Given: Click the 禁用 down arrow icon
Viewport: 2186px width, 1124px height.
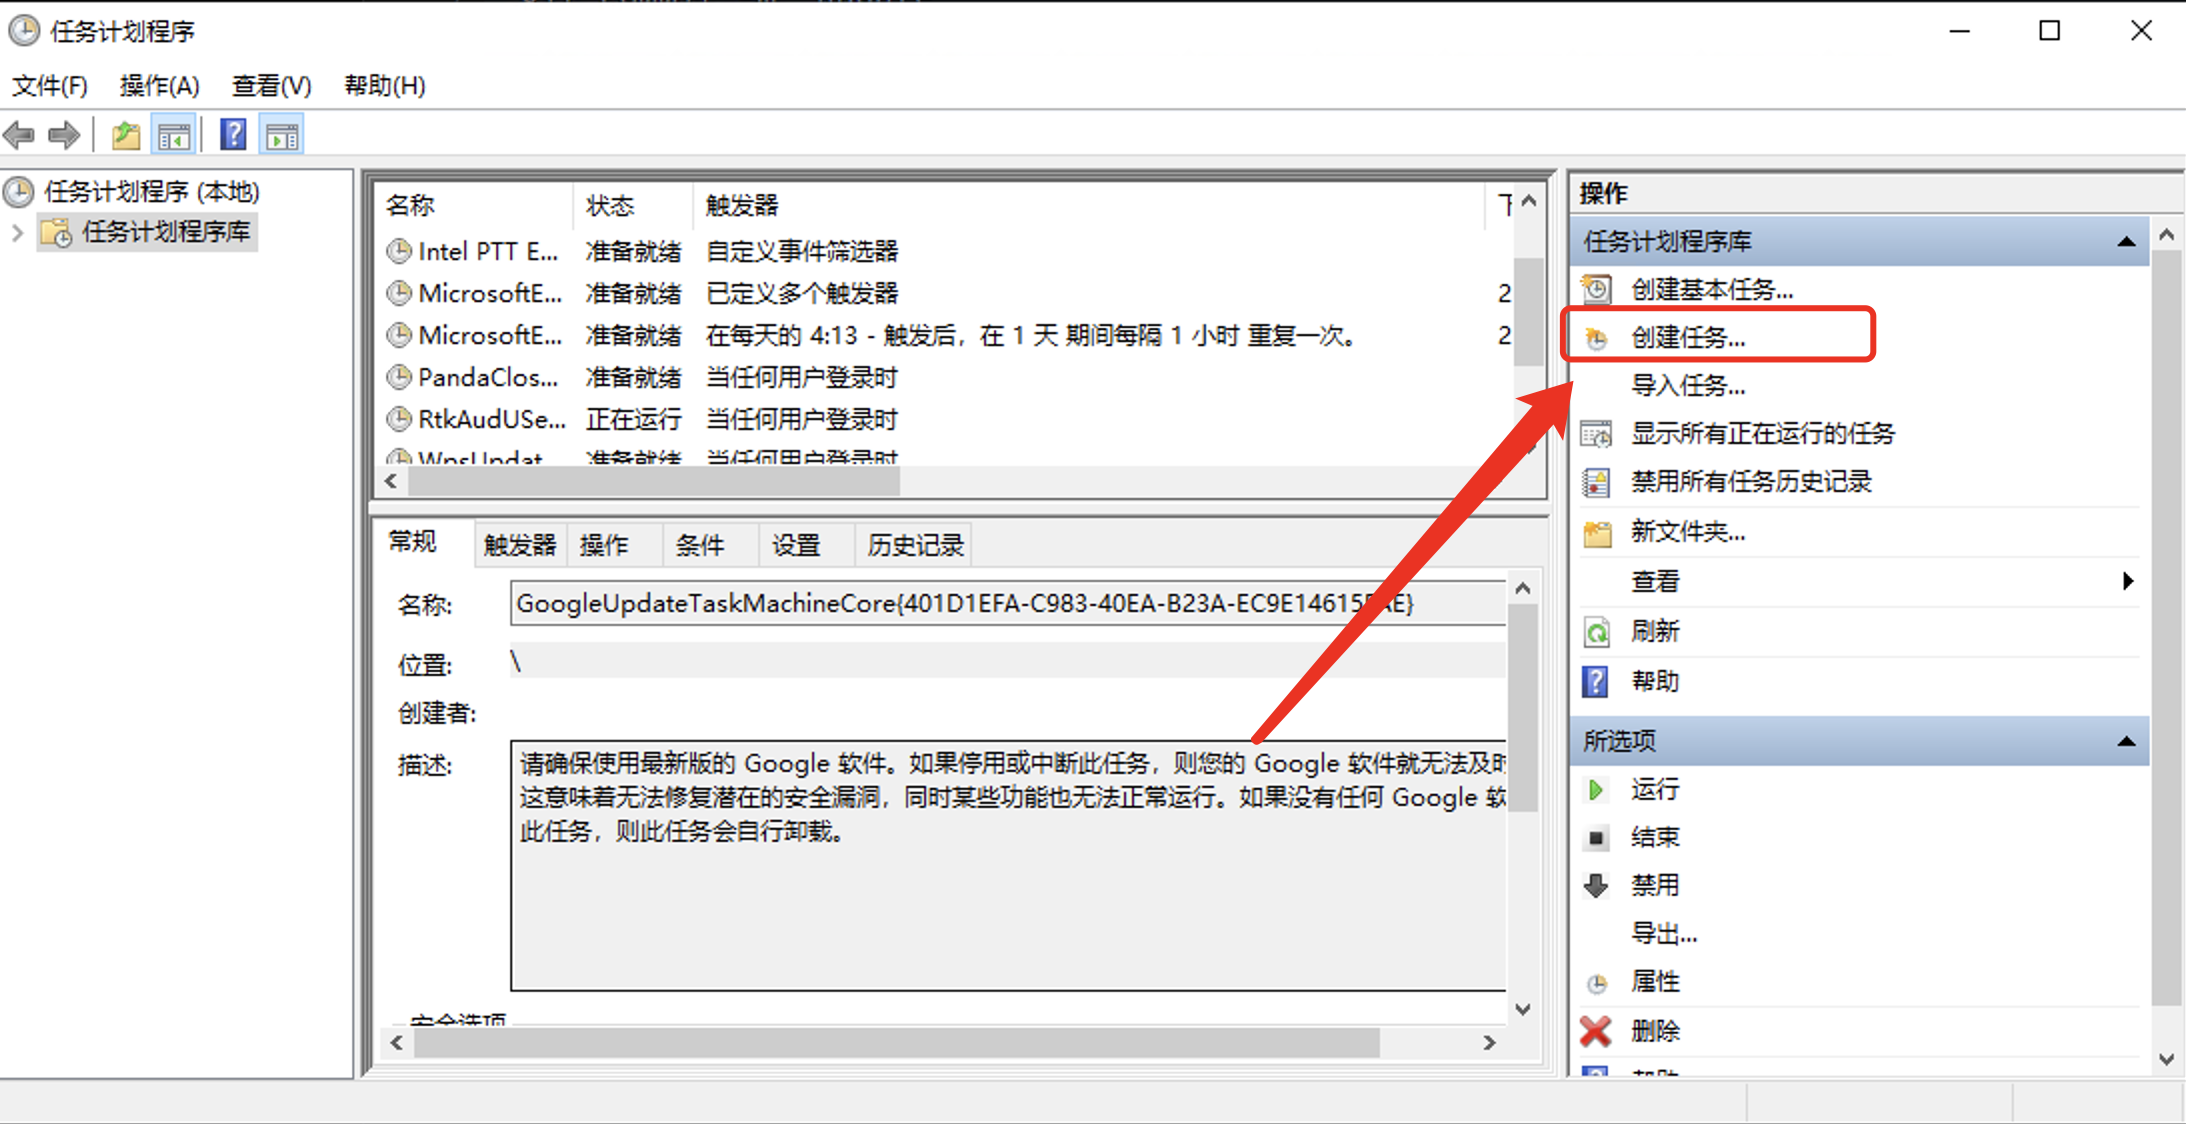Looking at the screenshot, I should click(x=1596, y=886).
